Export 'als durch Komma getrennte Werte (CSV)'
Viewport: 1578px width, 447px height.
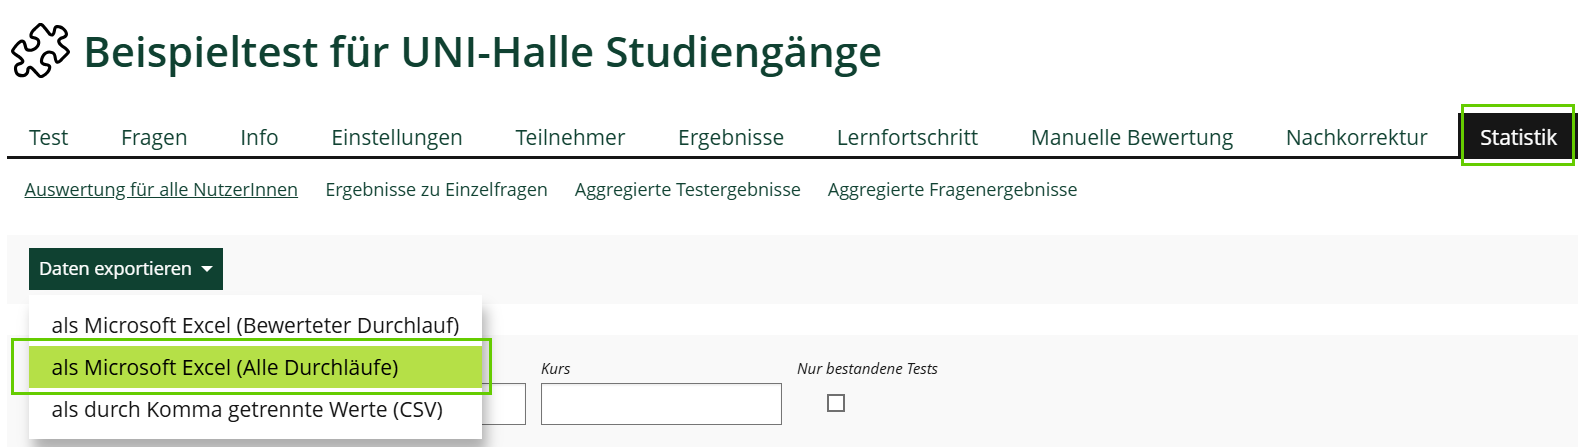pyautogui.click(x=247, y=410)
